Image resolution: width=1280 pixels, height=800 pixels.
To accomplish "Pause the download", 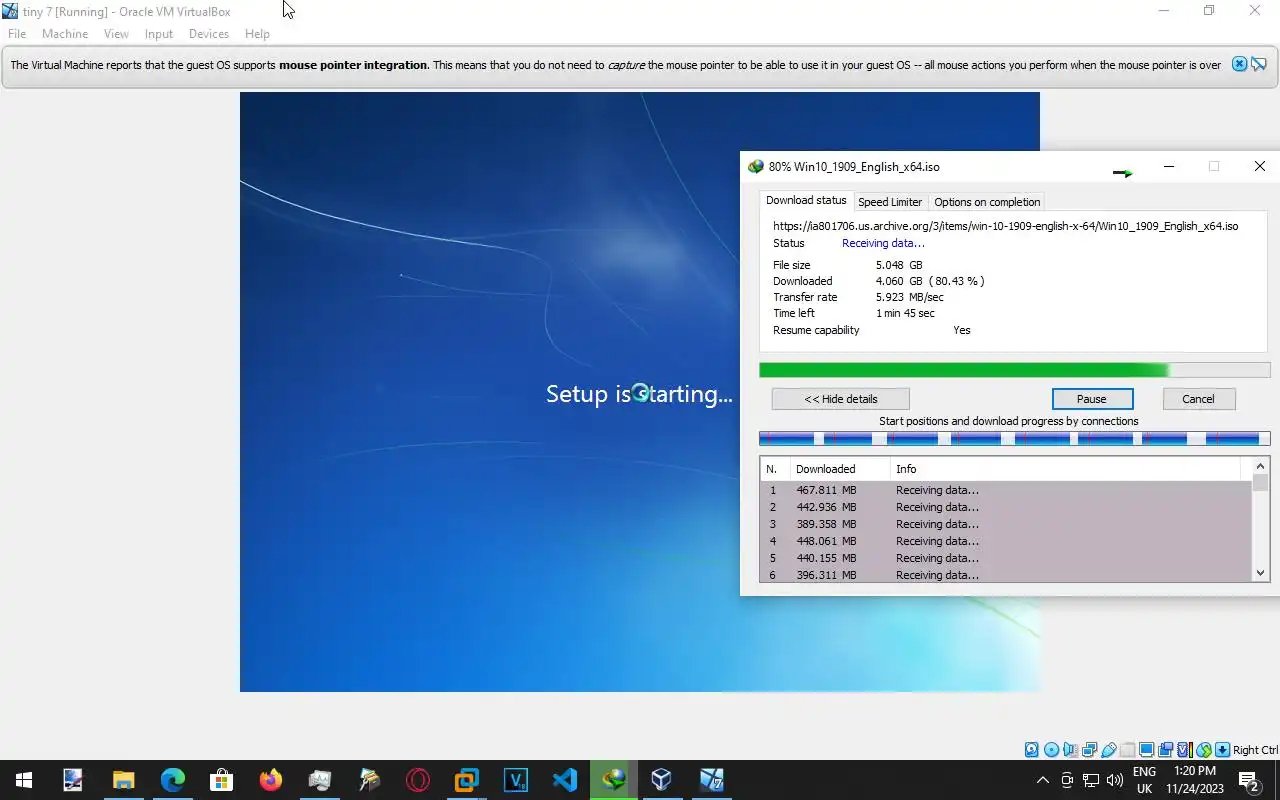I will click(1091, 399).
